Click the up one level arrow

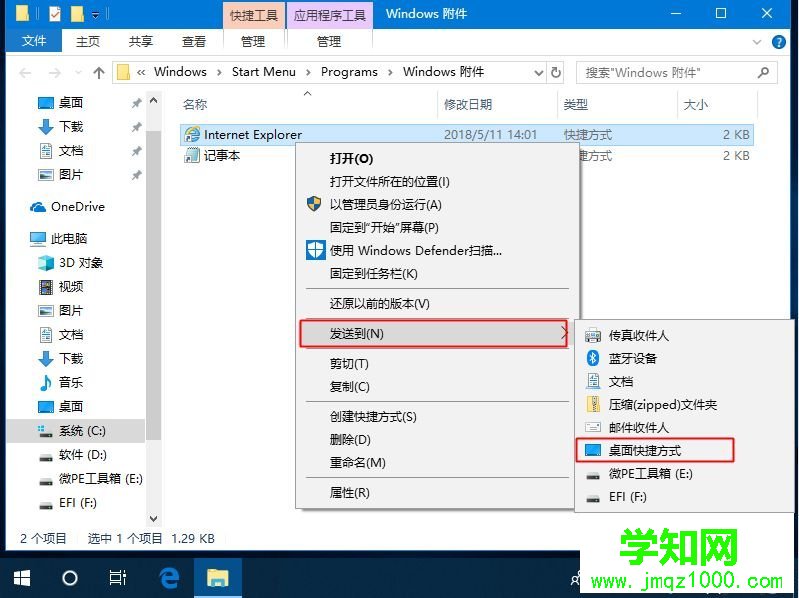pos(99,73)
